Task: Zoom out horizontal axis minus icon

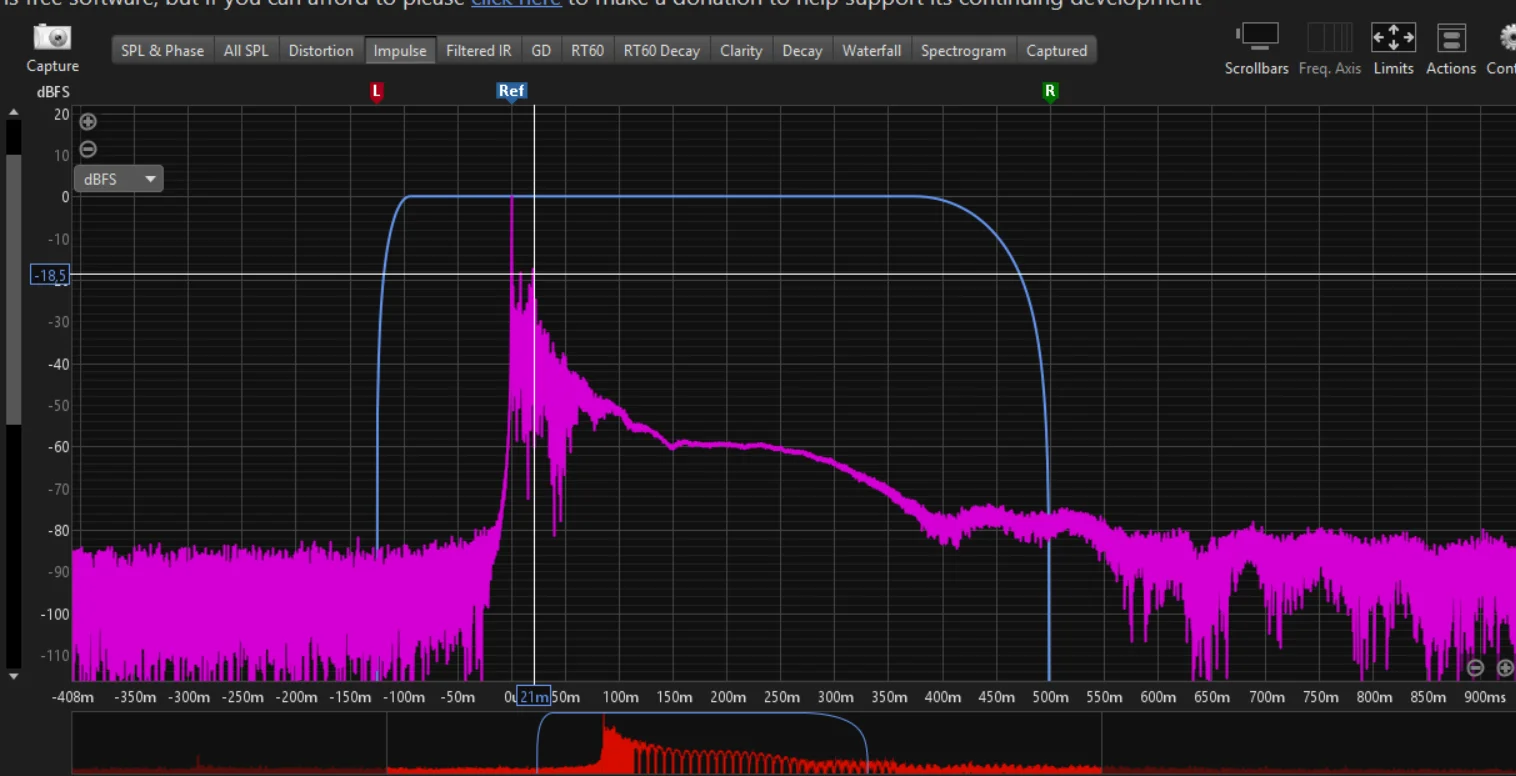Action: [1475, 668]
